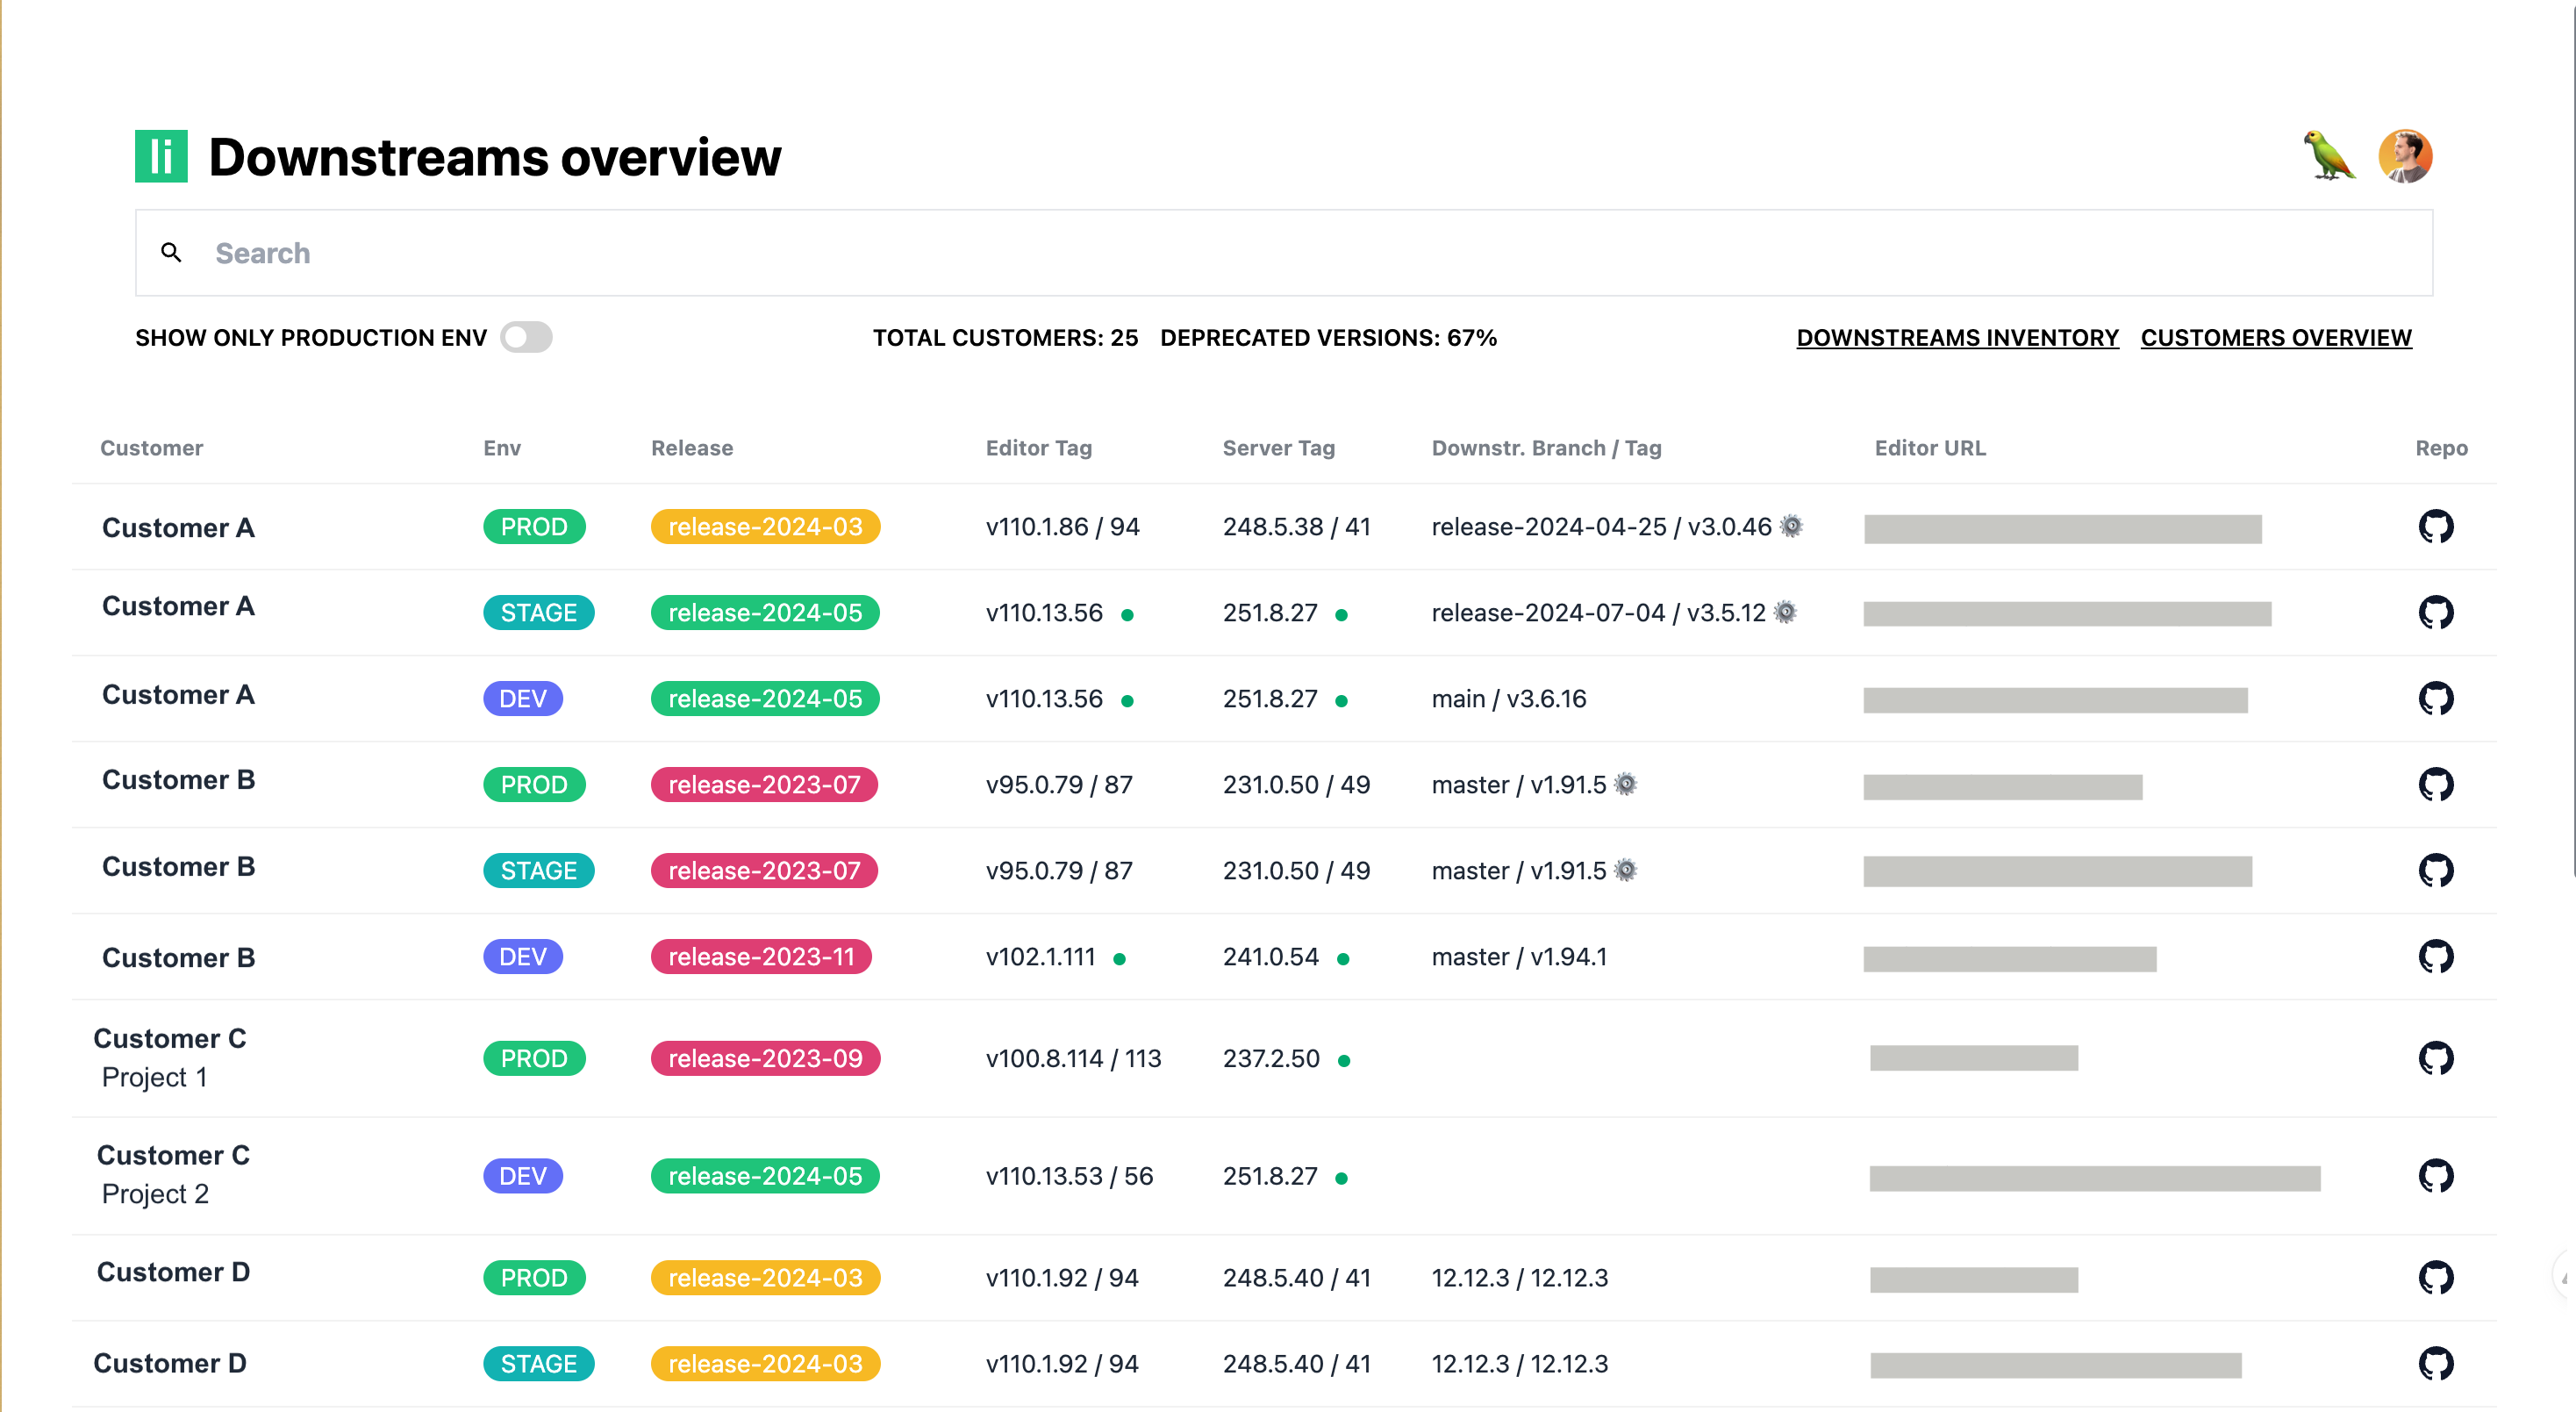Sort the table by the Customer column header
Image resolution: width=2576 pixels, height=1412 pixels.
click(151, 448)
